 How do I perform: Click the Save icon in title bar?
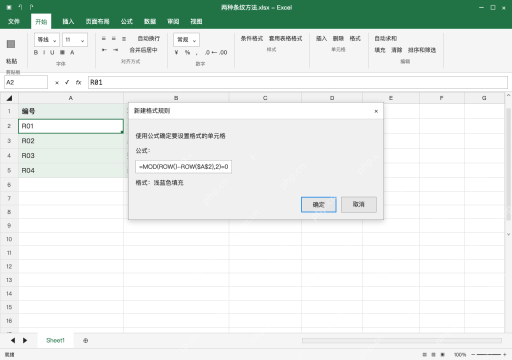tap(9, 7)
